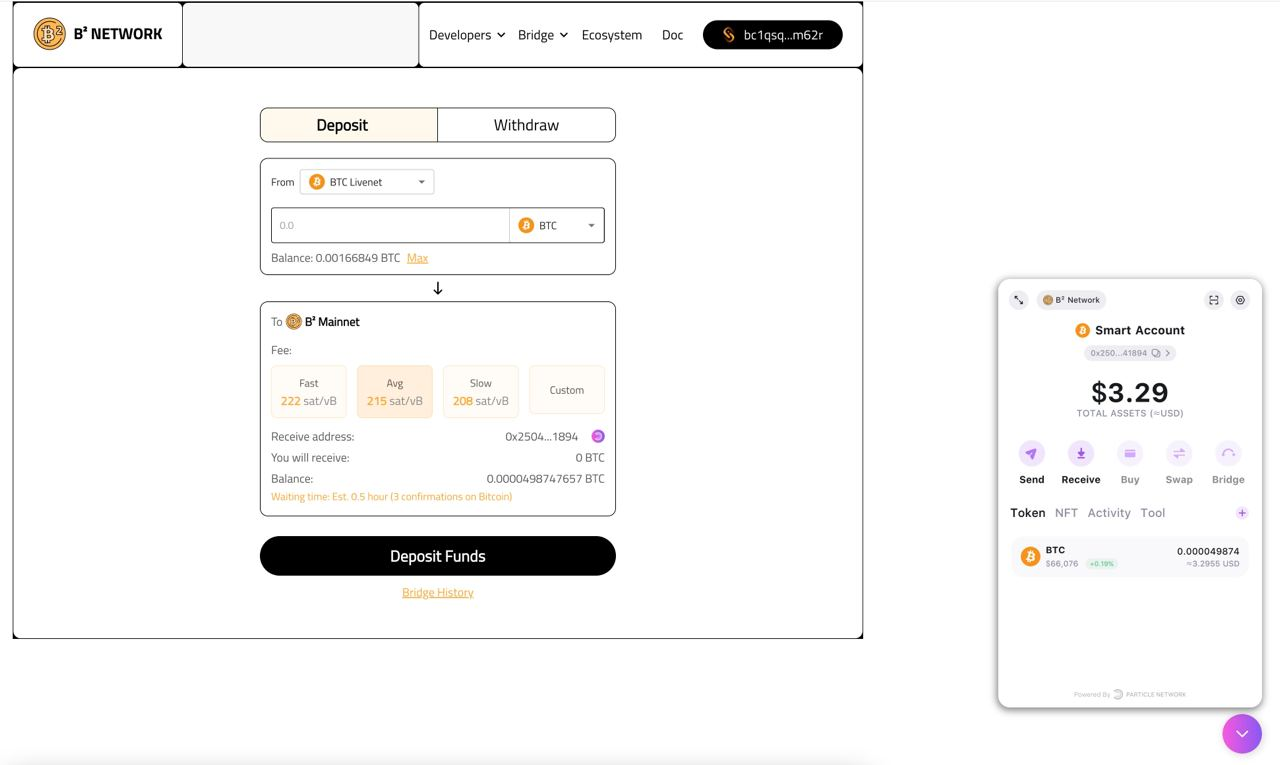The width and height of the screenshot is (1280, 765).
Task: Click the Waiting time estimate text
Action: click(391, 497)
